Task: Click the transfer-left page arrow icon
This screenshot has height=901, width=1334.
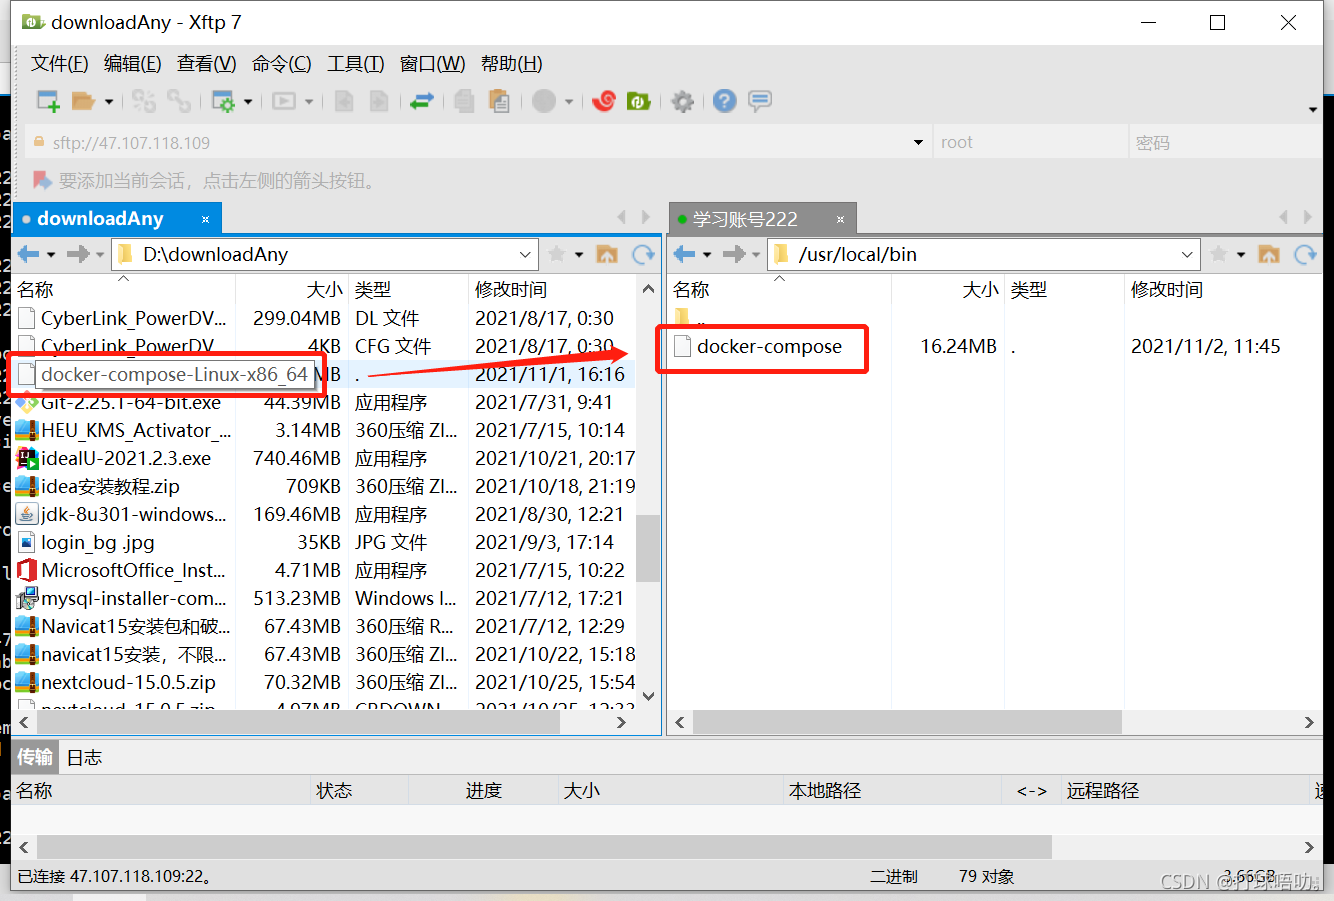Action: tap(344, 101)
